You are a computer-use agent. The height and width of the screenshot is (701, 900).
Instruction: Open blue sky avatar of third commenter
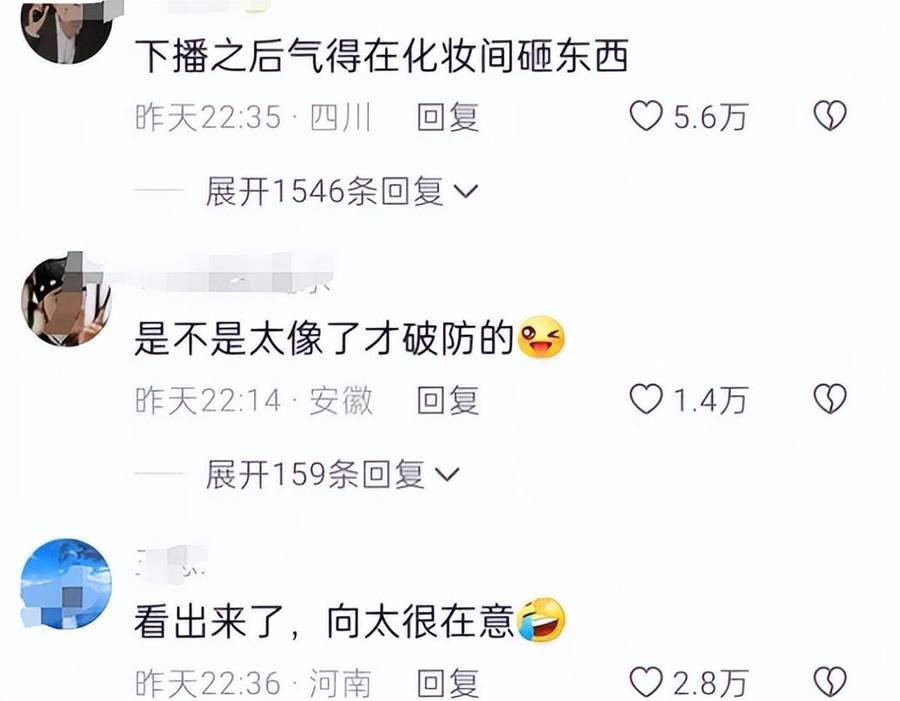[67, 584]
